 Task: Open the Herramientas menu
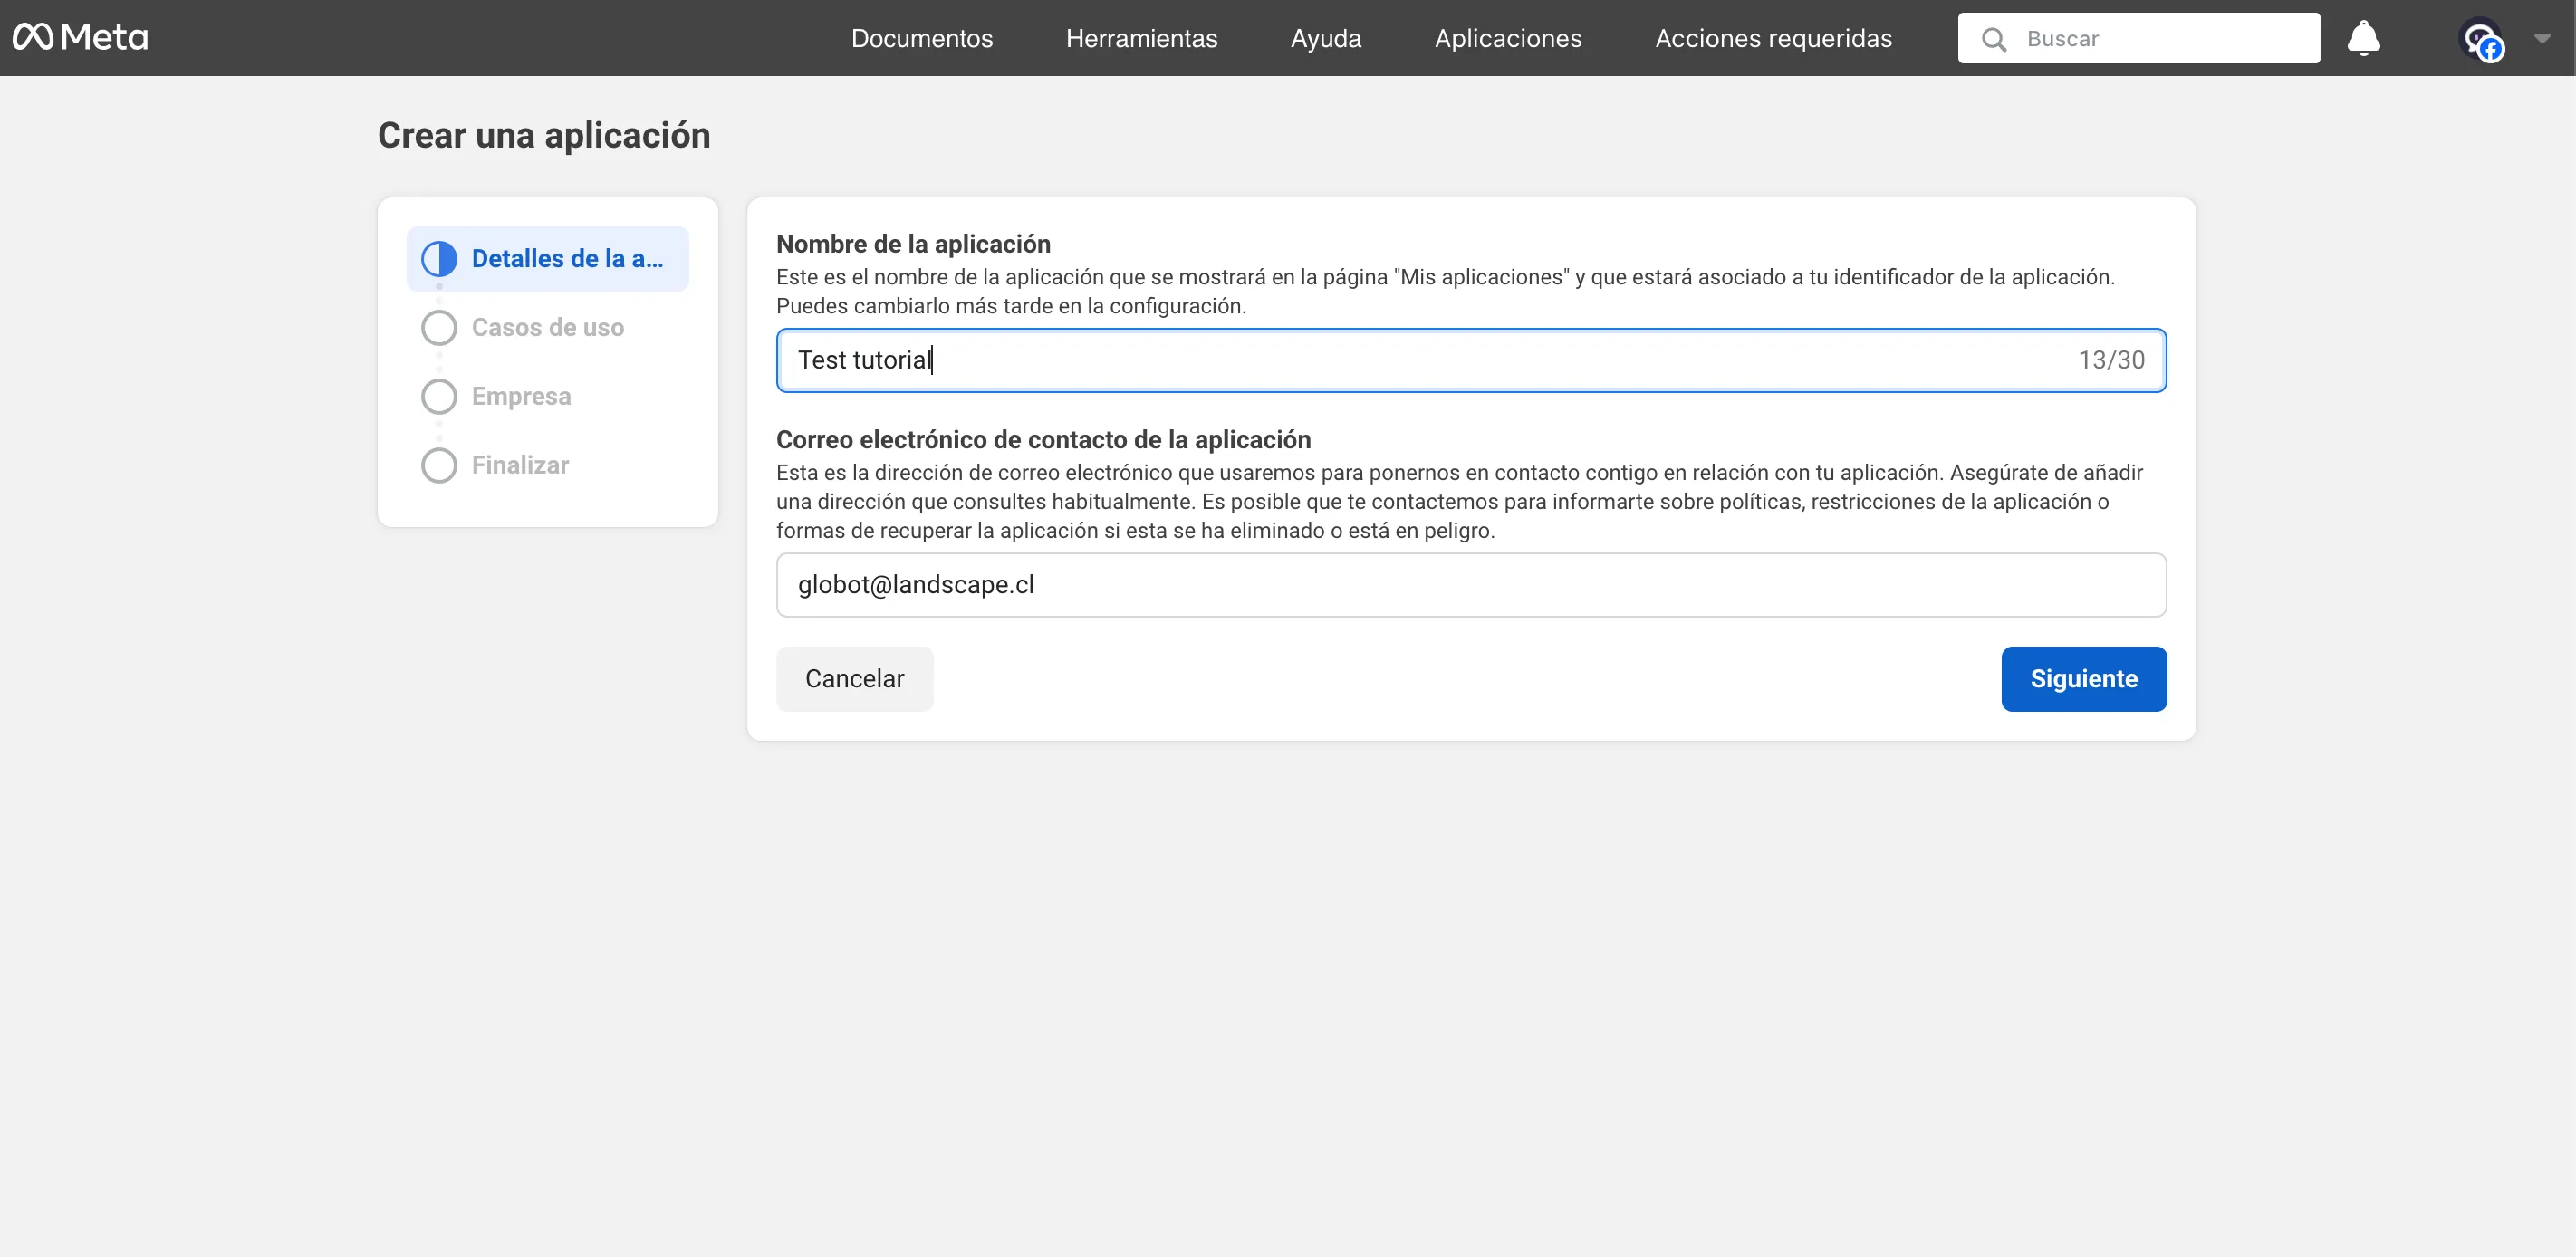click(x=1141, y=38)
